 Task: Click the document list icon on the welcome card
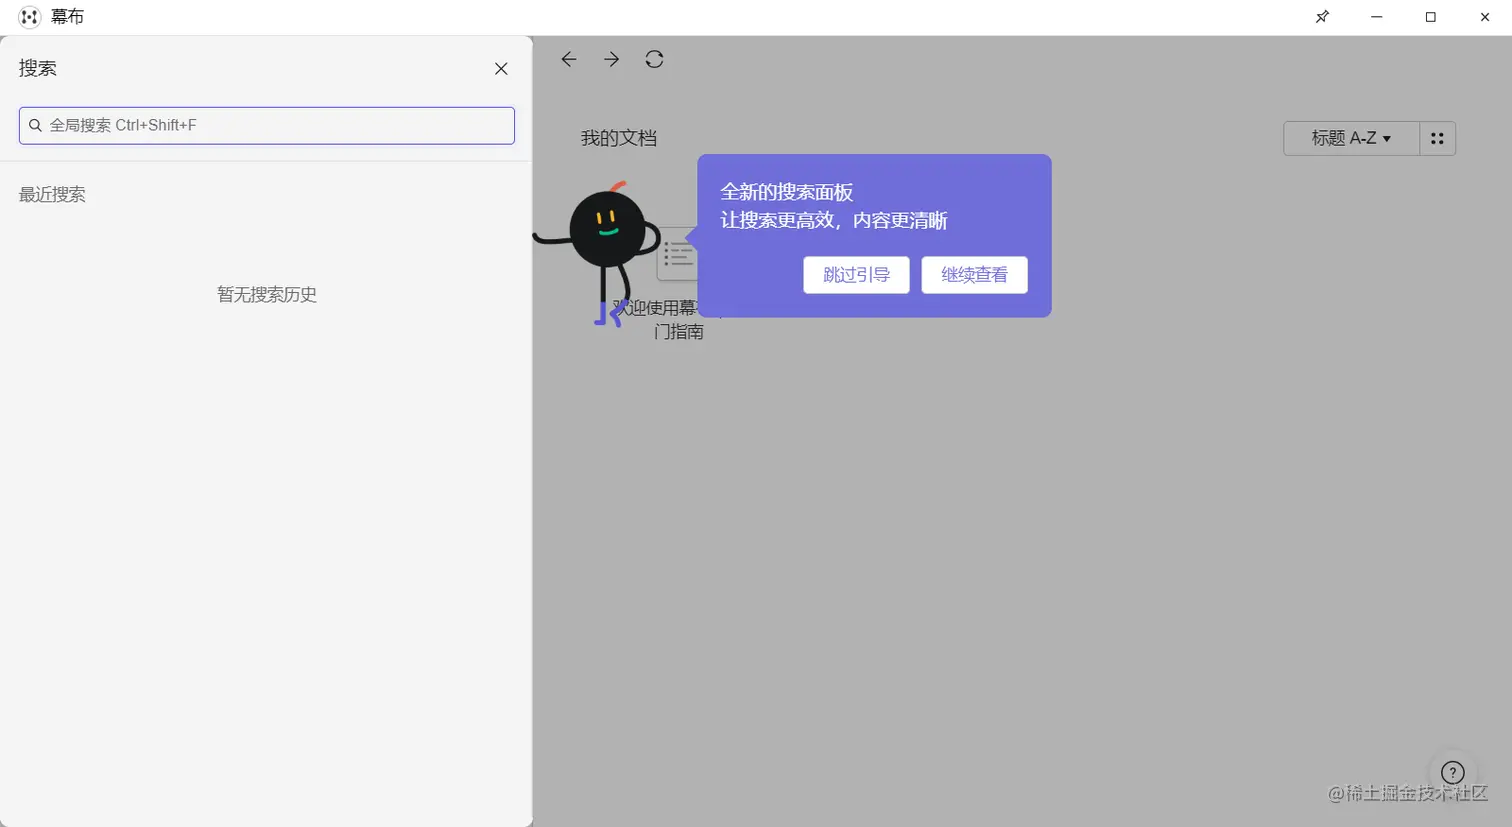tap(679, 254)
